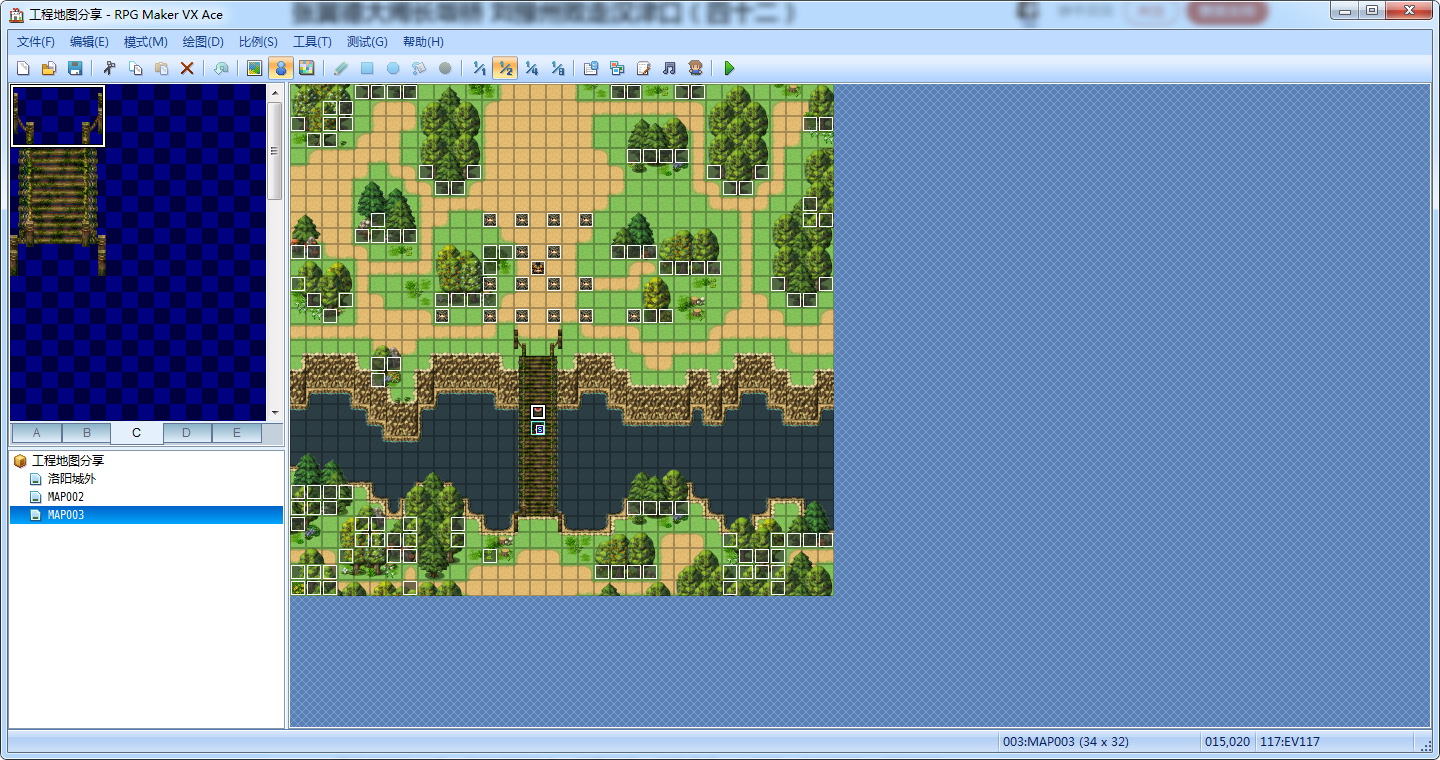Switch to tileset tab A

click(36, 433)
